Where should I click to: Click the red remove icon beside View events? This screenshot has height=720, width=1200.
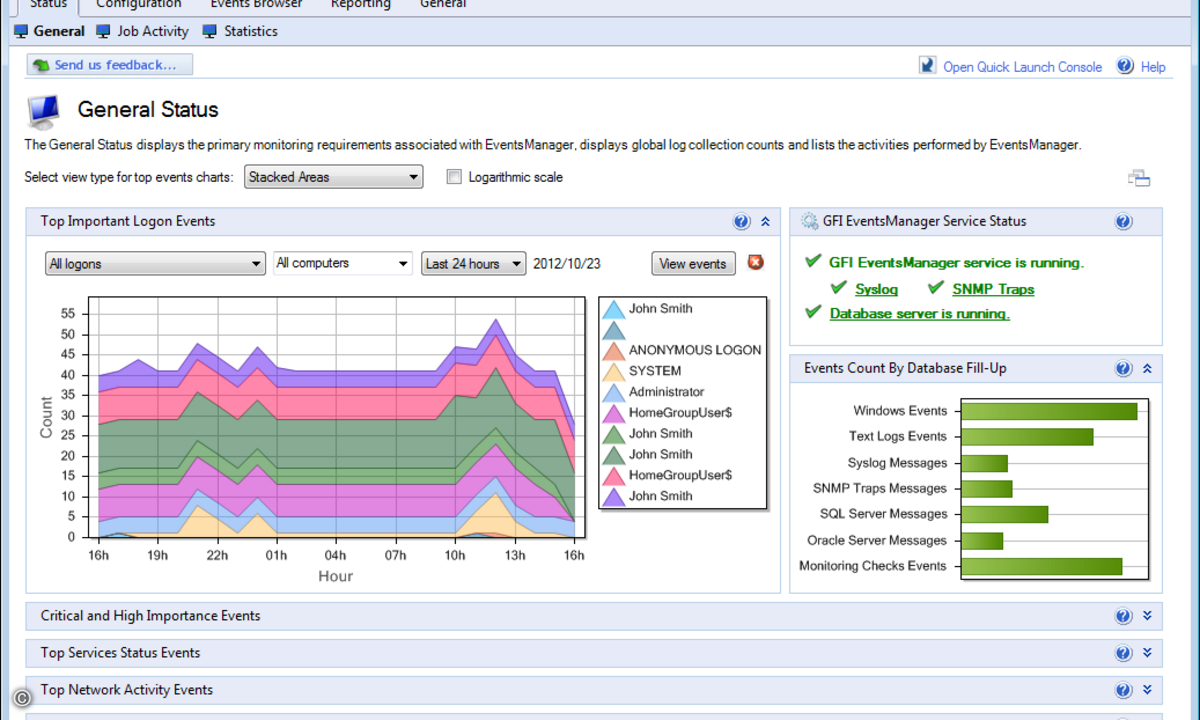pos(756,262)
